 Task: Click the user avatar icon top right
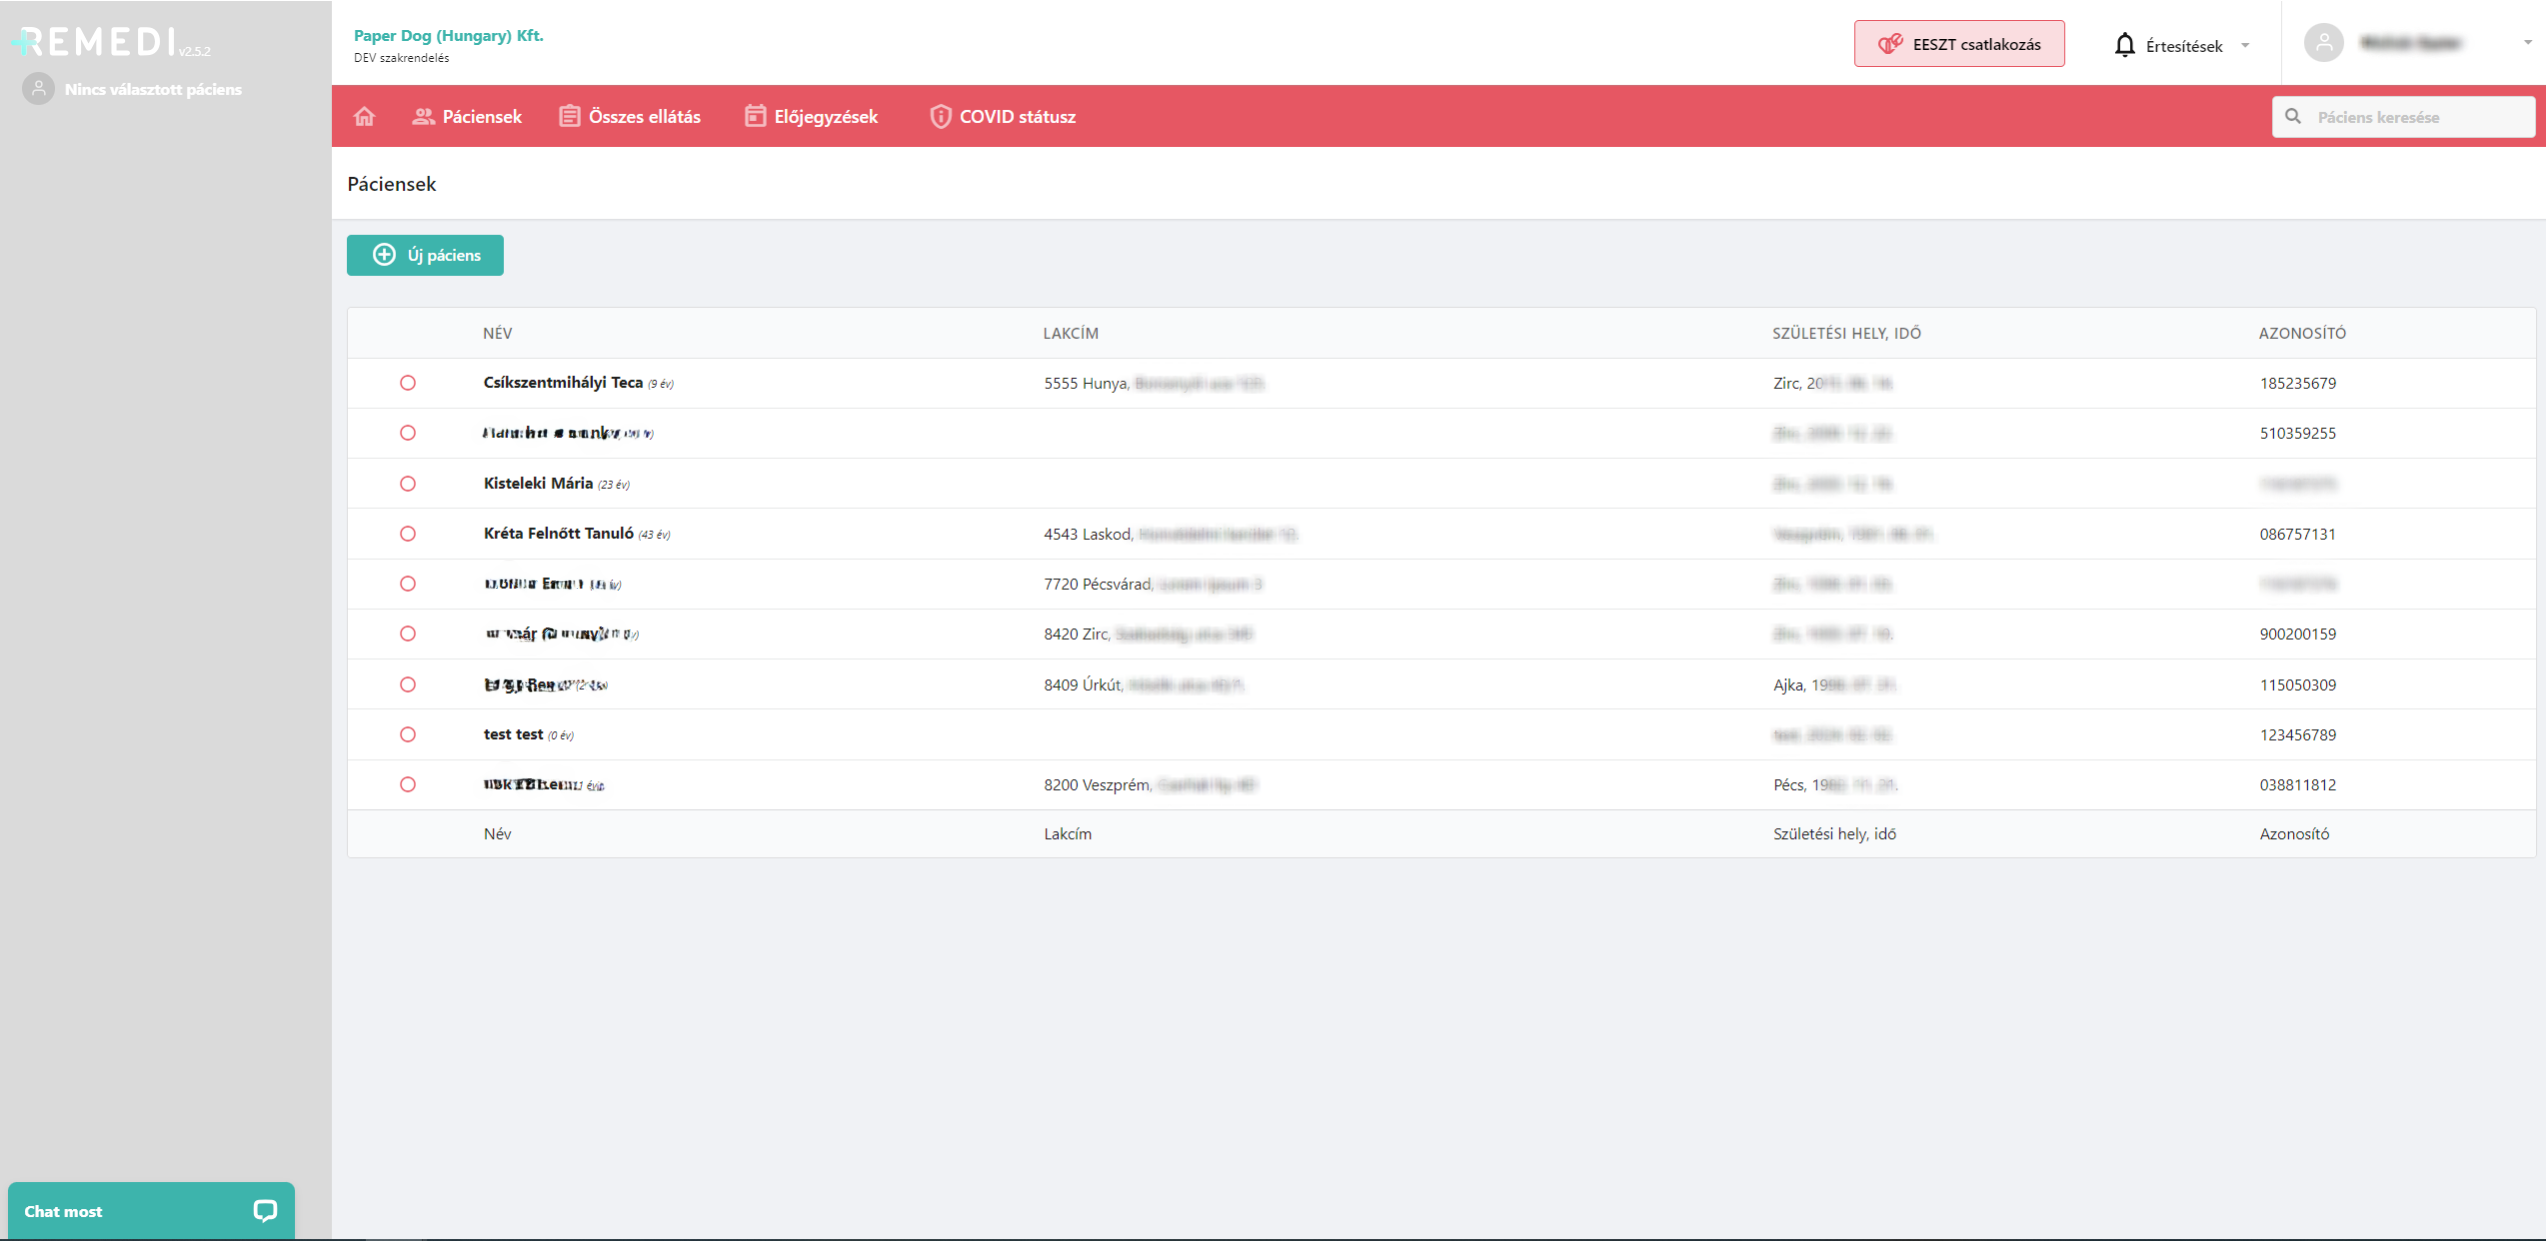tap(2323, 43)
